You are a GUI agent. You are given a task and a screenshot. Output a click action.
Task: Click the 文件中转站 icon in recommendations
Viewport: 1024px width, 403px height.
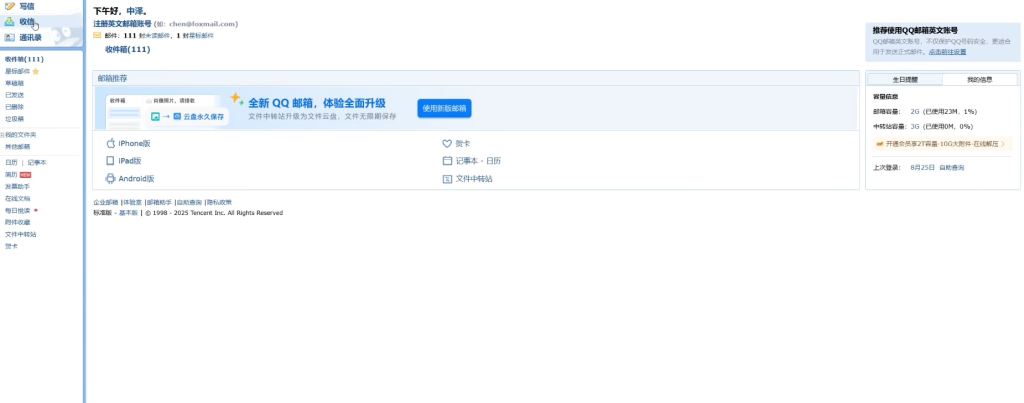pyautogui.click(x=447, y=178)
